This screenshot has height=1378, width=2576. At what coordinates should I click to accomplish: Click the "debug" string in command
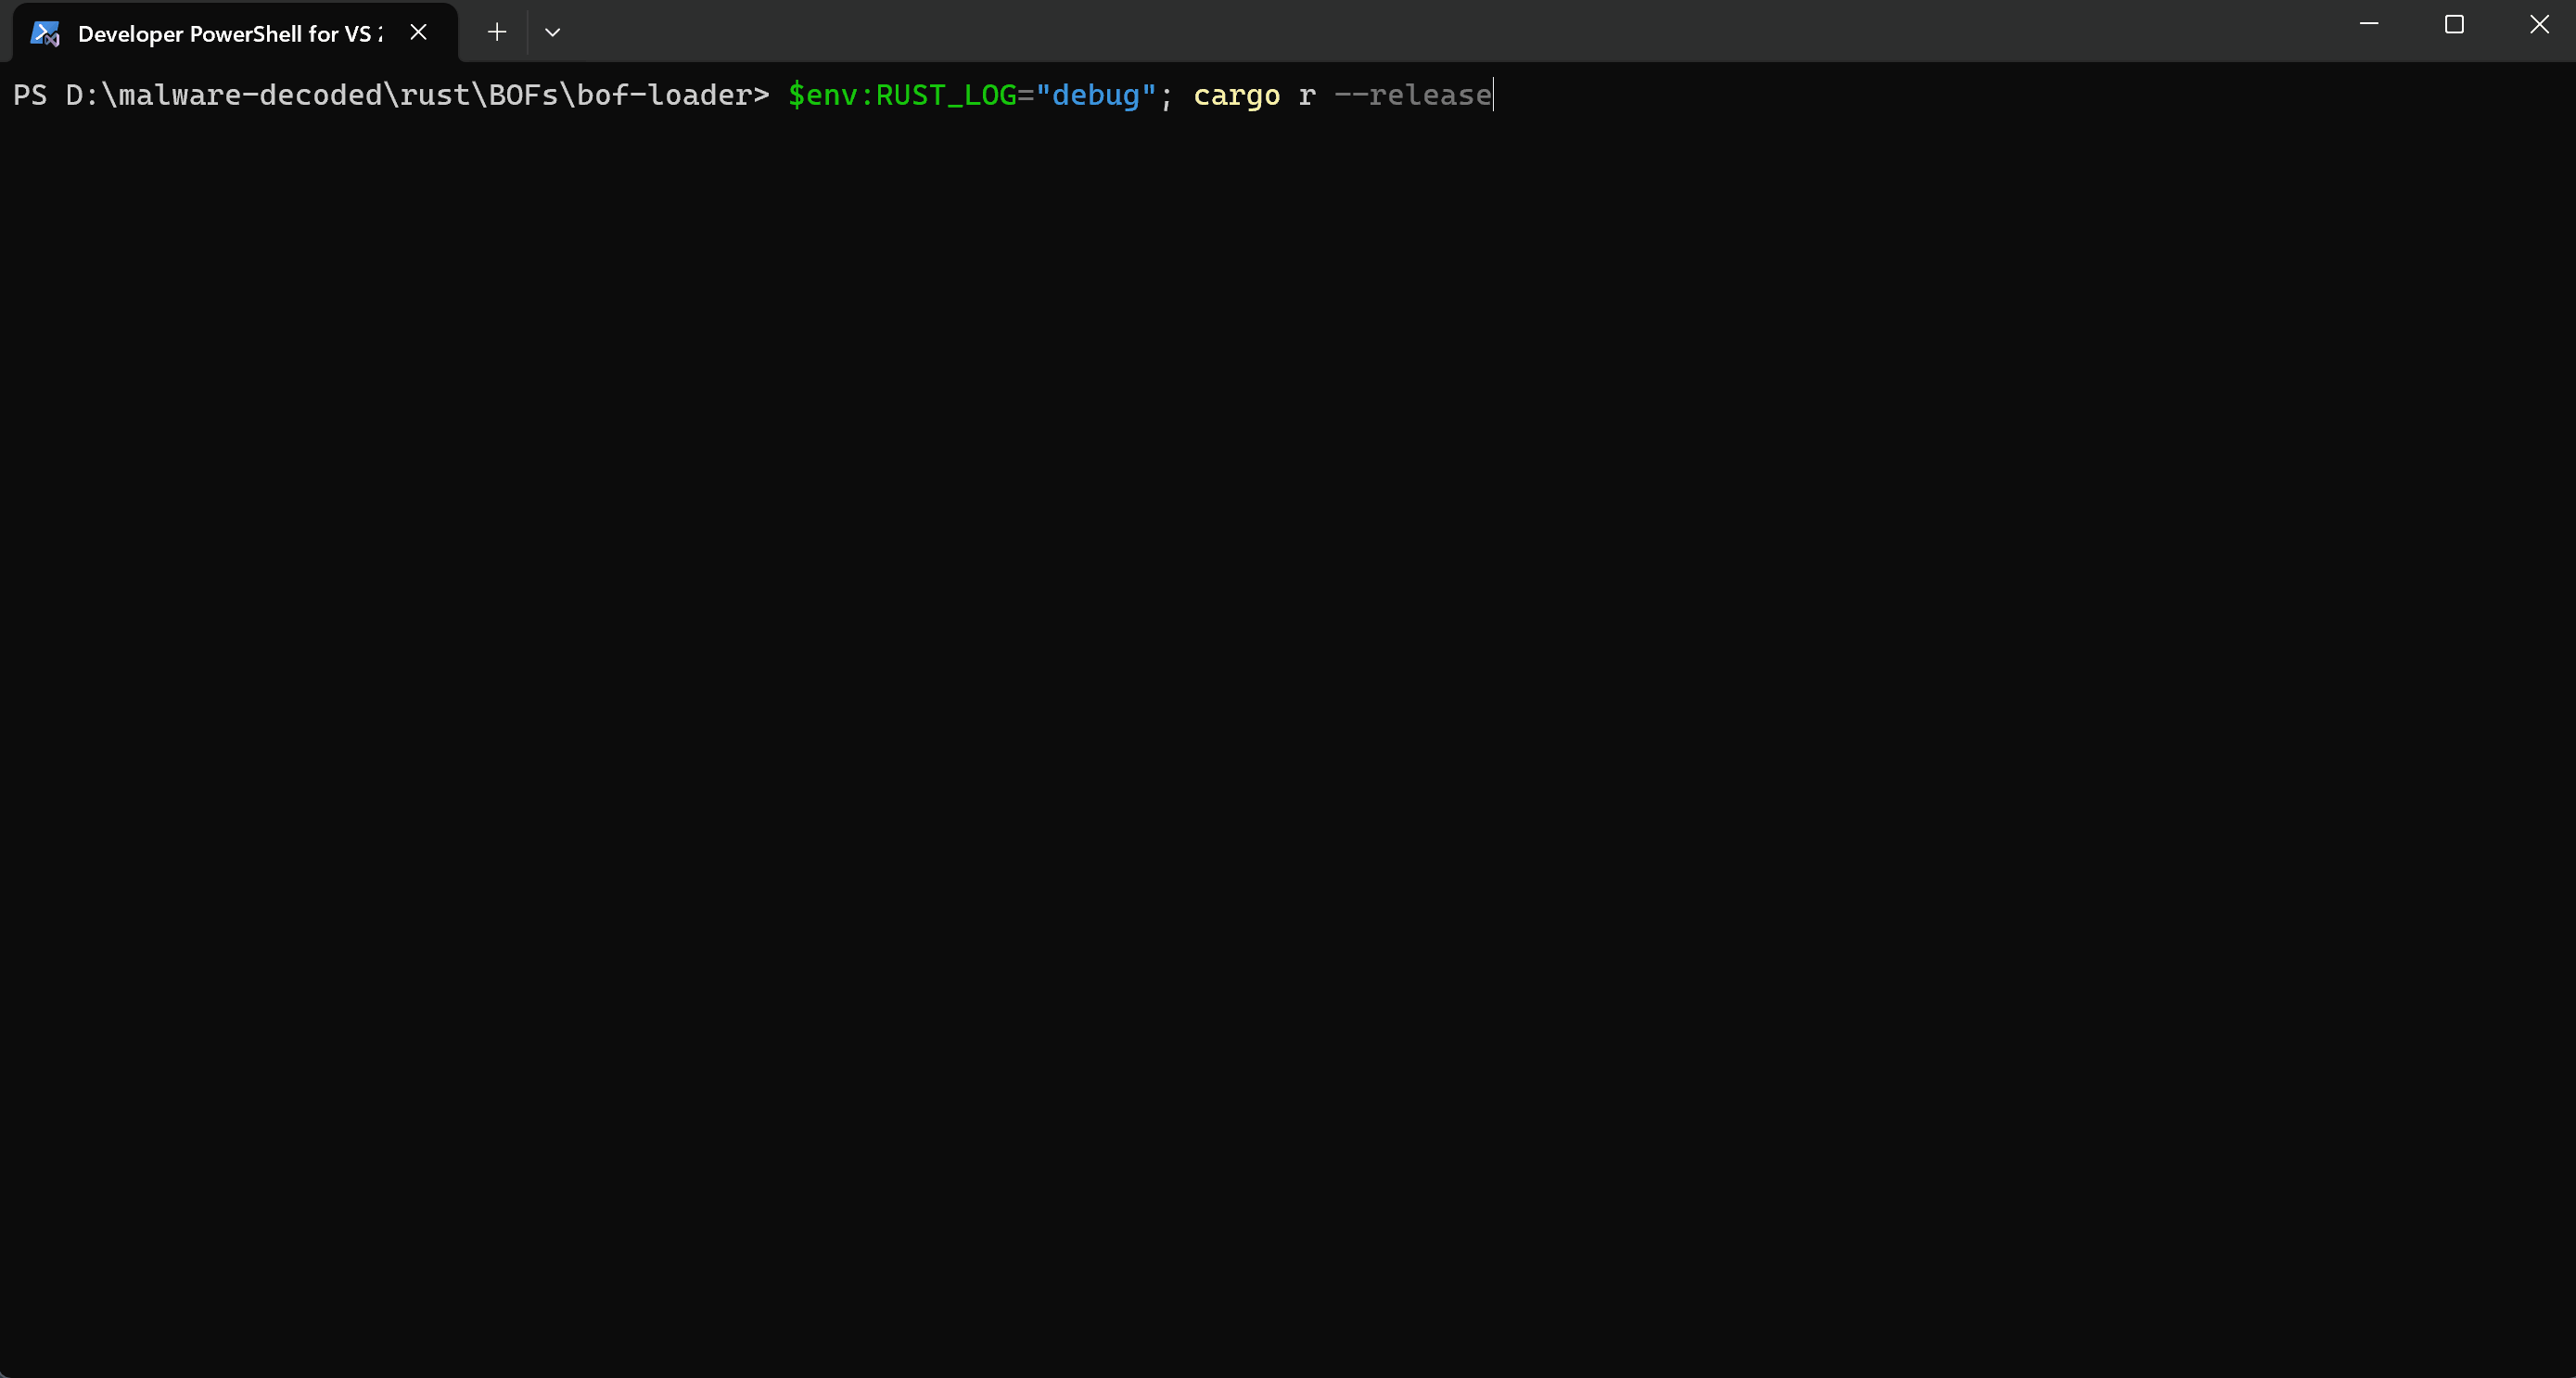point(1096,95)
